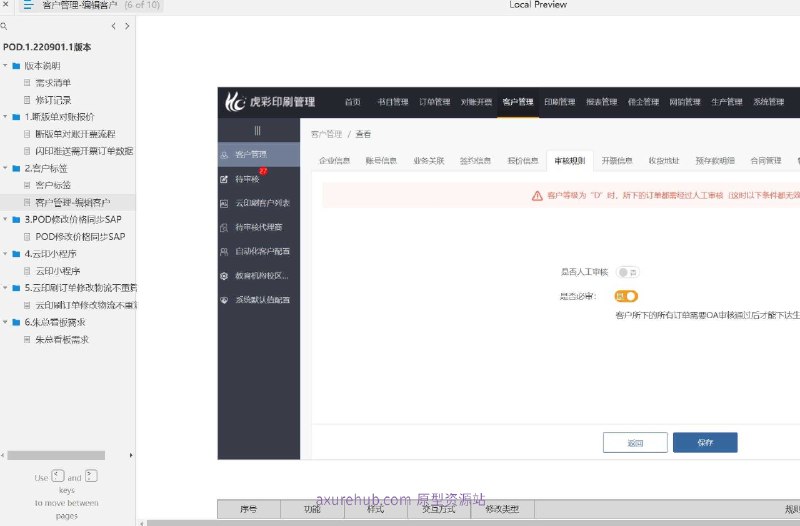
Task: Open the 首页 nav item
Action: 353,102
